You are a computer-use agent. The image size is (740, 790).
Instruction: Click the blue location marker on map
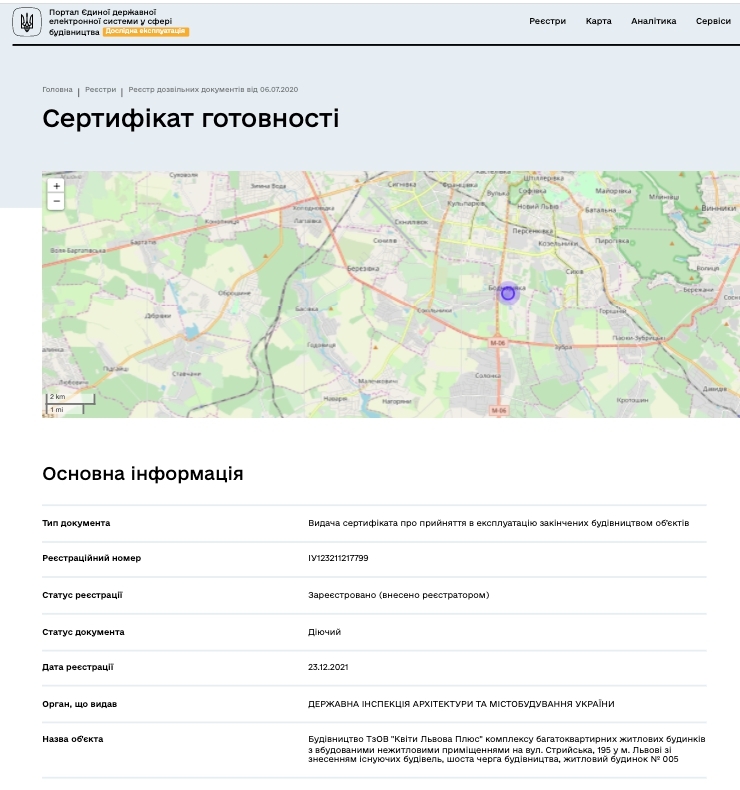pyautogui.click(x=507, y=293)
